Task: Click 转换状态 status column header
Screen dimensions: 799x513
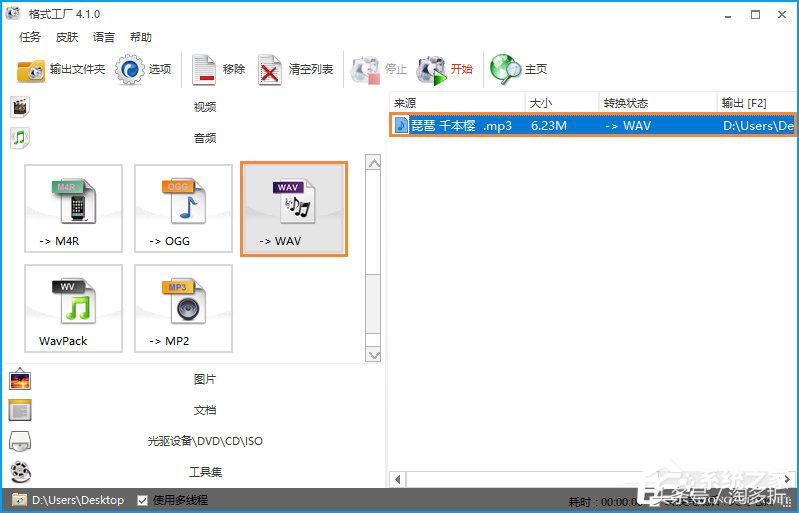Action: [658, 103]
